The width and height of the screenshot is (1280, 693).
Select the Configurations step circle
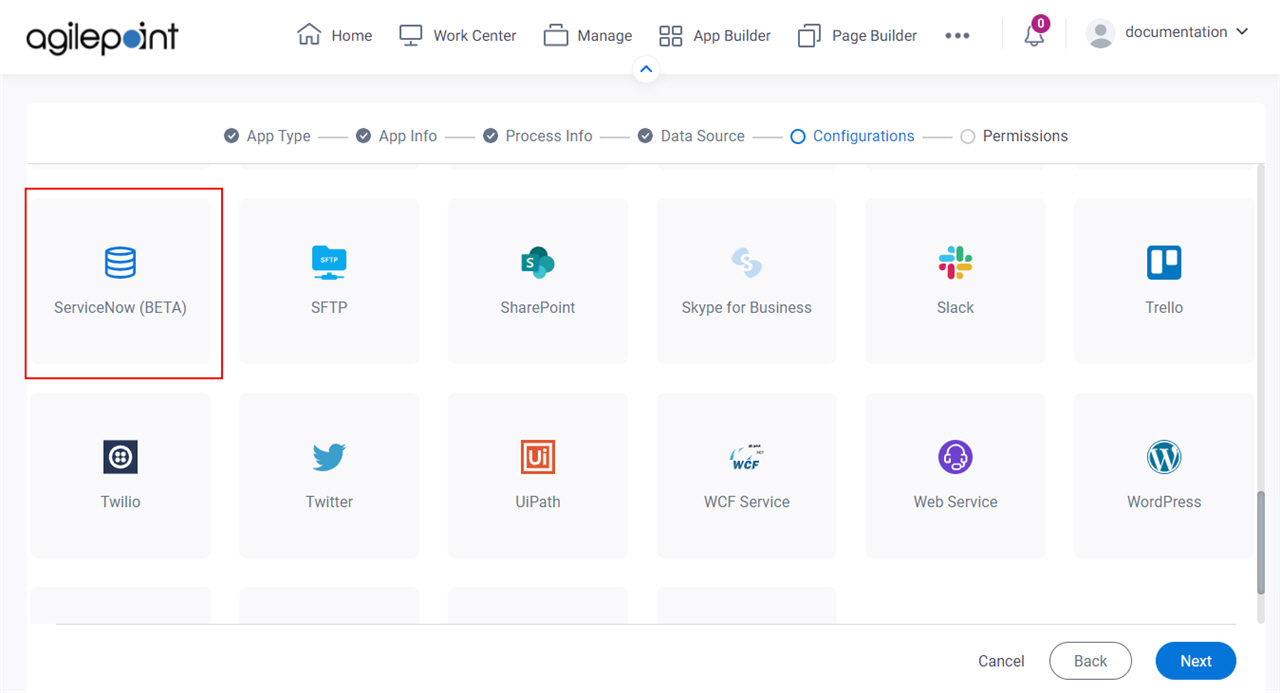[x=798, y=136]
